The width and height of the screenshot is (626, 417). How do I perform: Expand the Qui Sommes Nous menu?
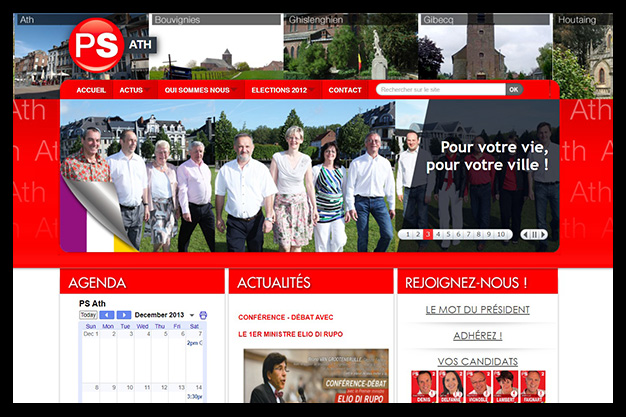197,90
